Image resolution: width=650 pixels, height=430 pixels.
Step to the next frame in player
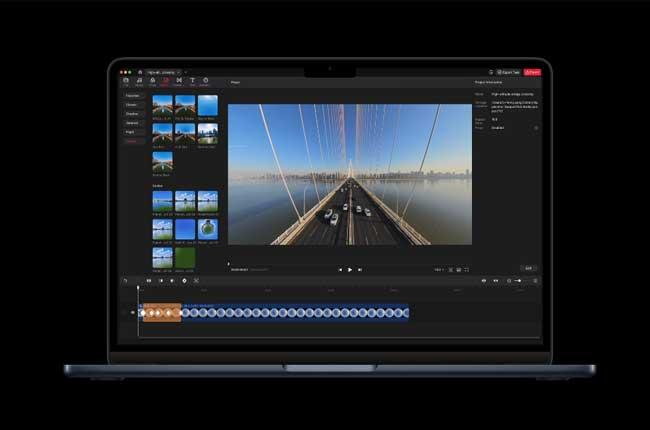tap(361, 269)
